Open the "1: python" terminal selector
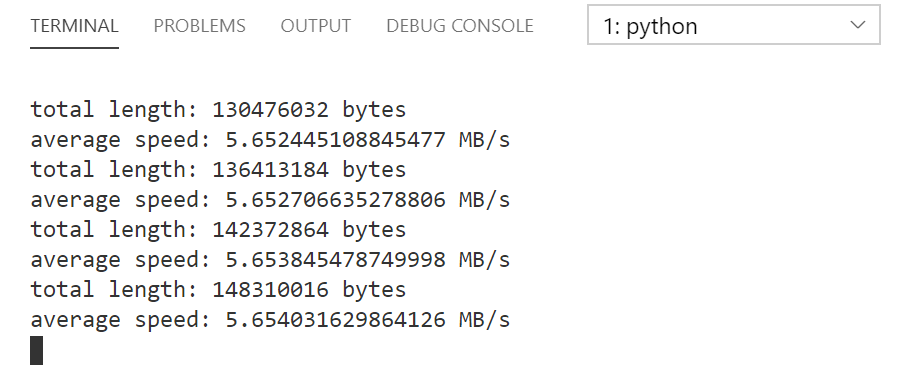The height and width of the screenshot is (365, 909). (x=733, y=25)
